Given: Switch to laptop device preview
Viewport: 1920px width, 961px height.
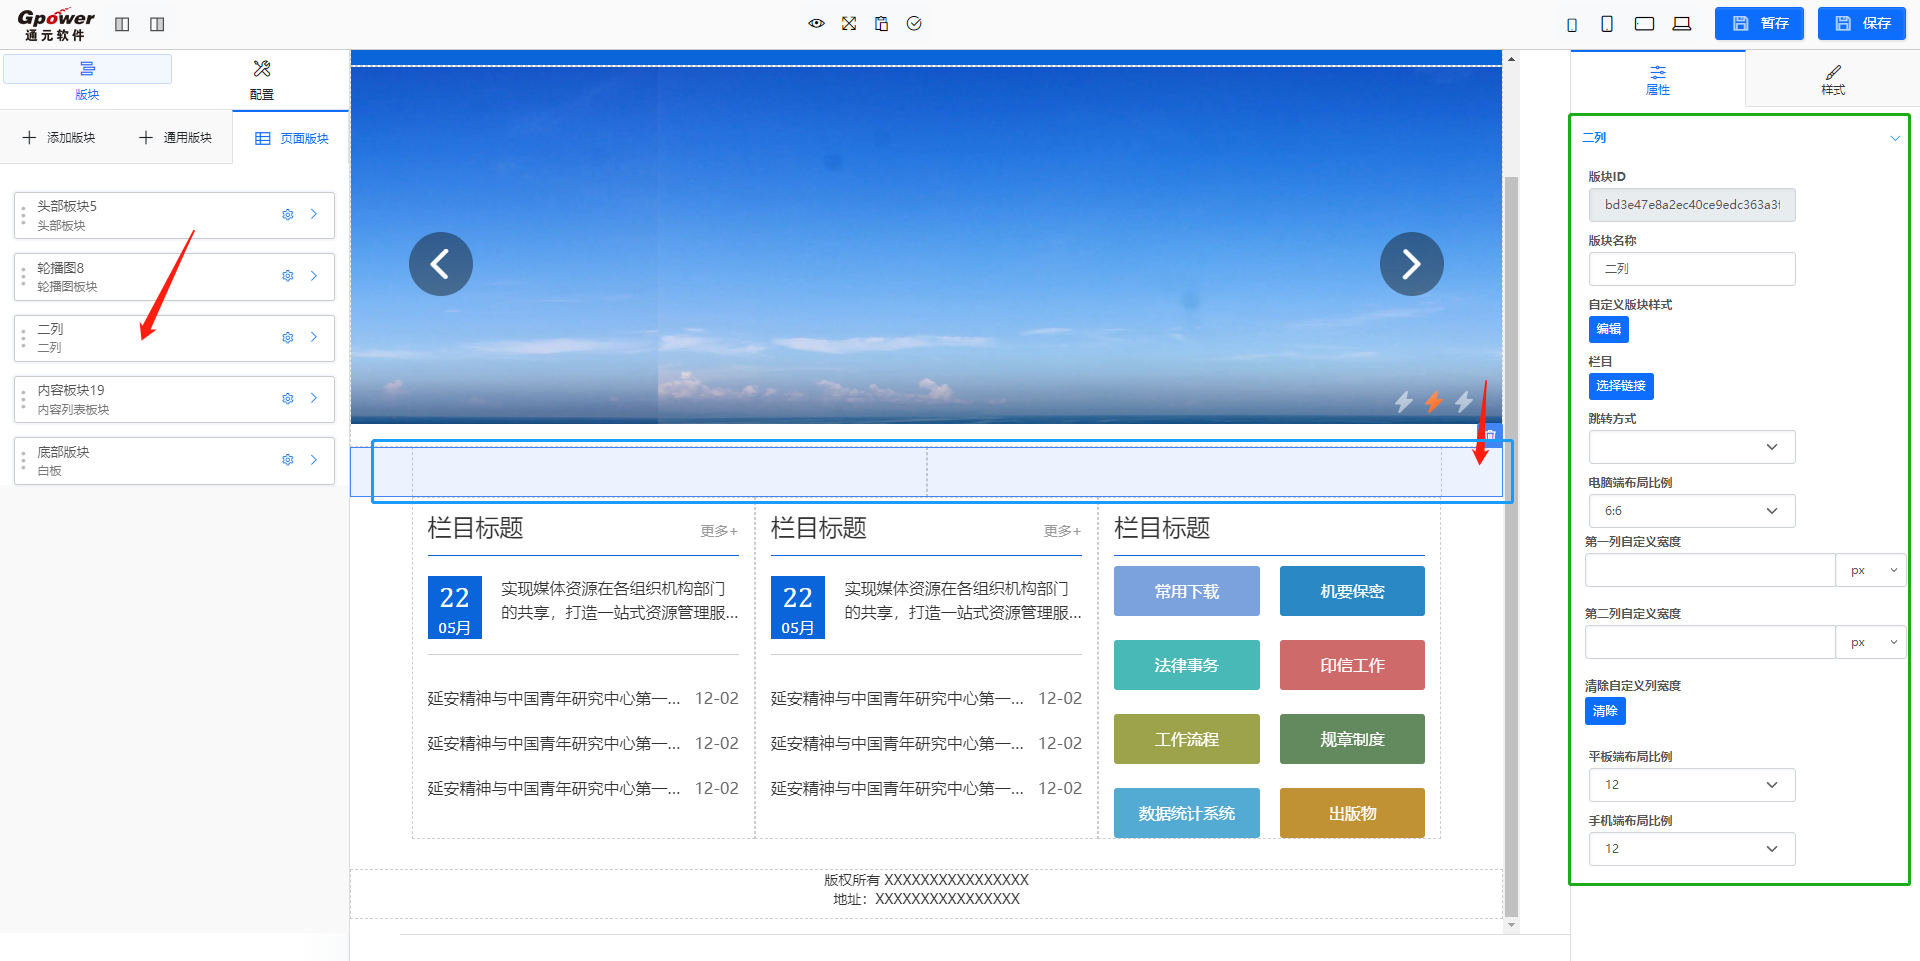Looking at the screenshot, I should (1682, 24).
